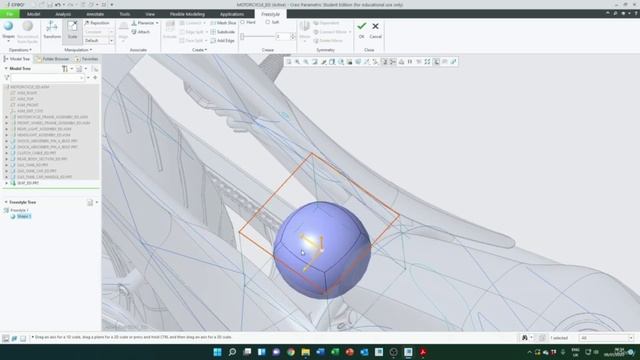Select GAS_TANK_CAP_HANDLE part row
This screenshot has height=360, width=640.
point(44,177)
